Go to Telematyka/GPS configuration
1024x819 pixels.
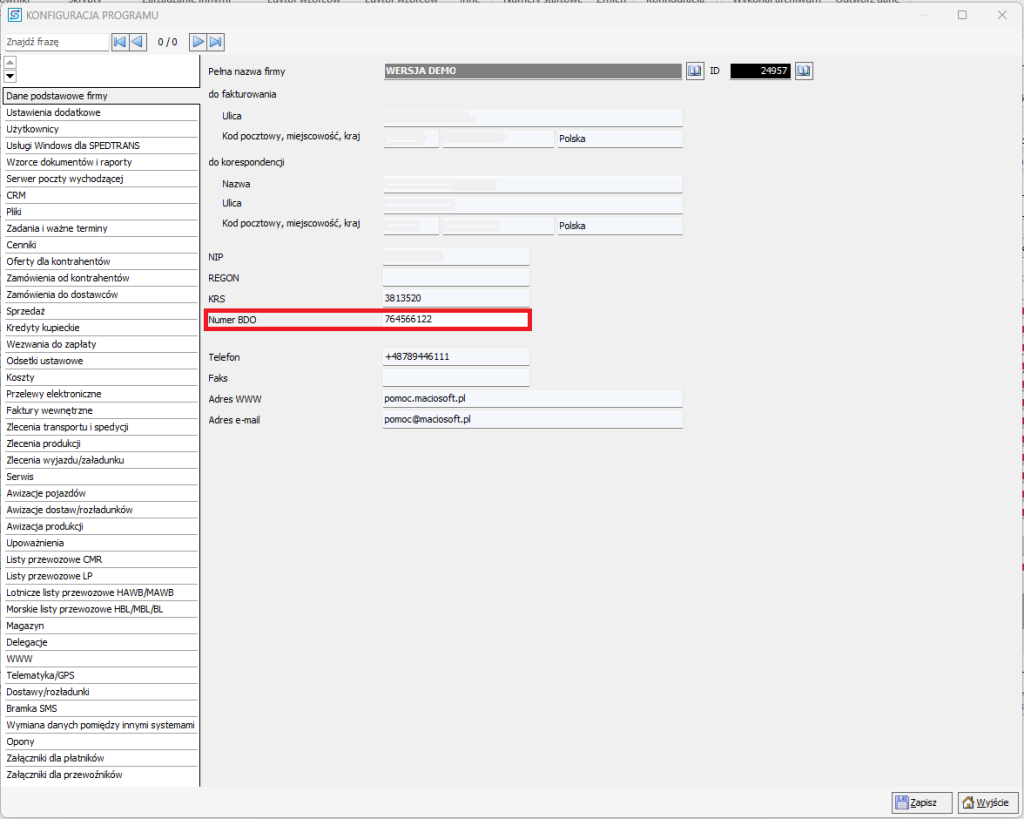pos(100,675)
